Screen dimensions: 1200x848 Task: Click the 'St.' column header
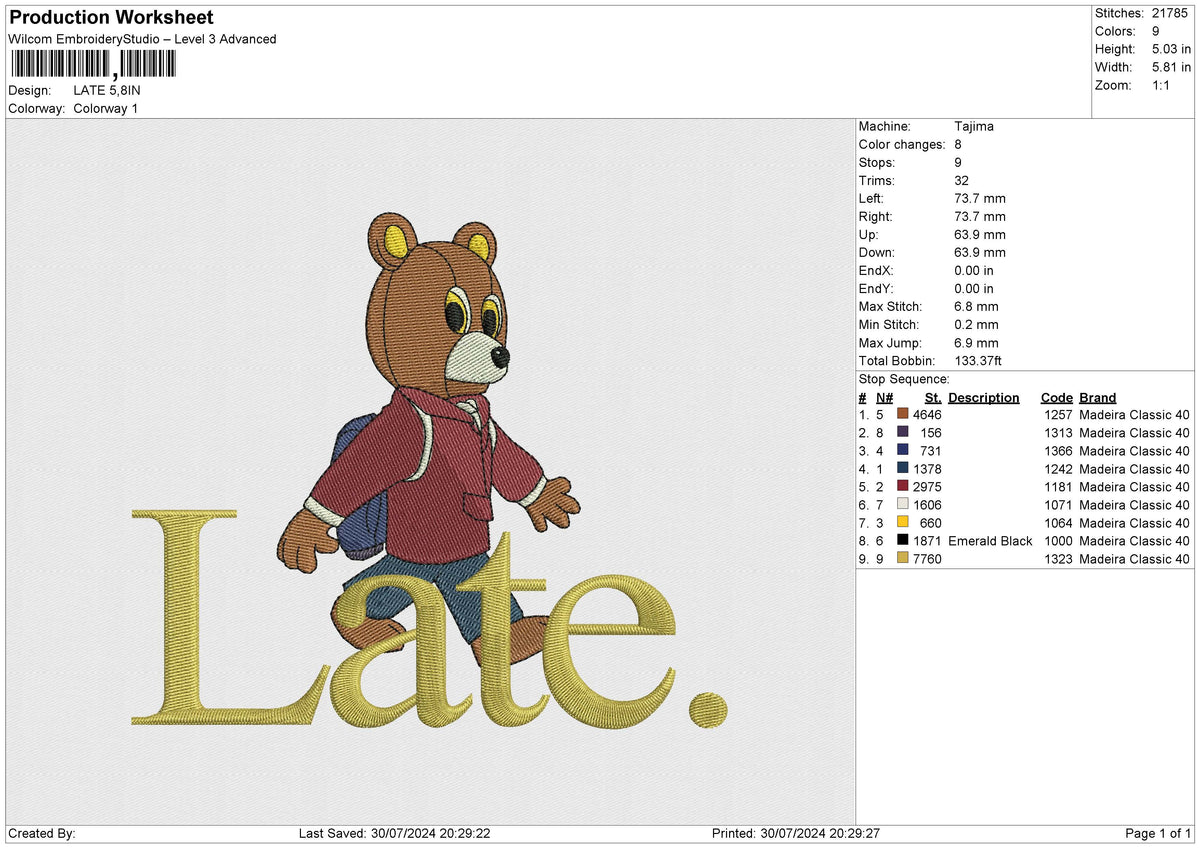pos(933,397)
